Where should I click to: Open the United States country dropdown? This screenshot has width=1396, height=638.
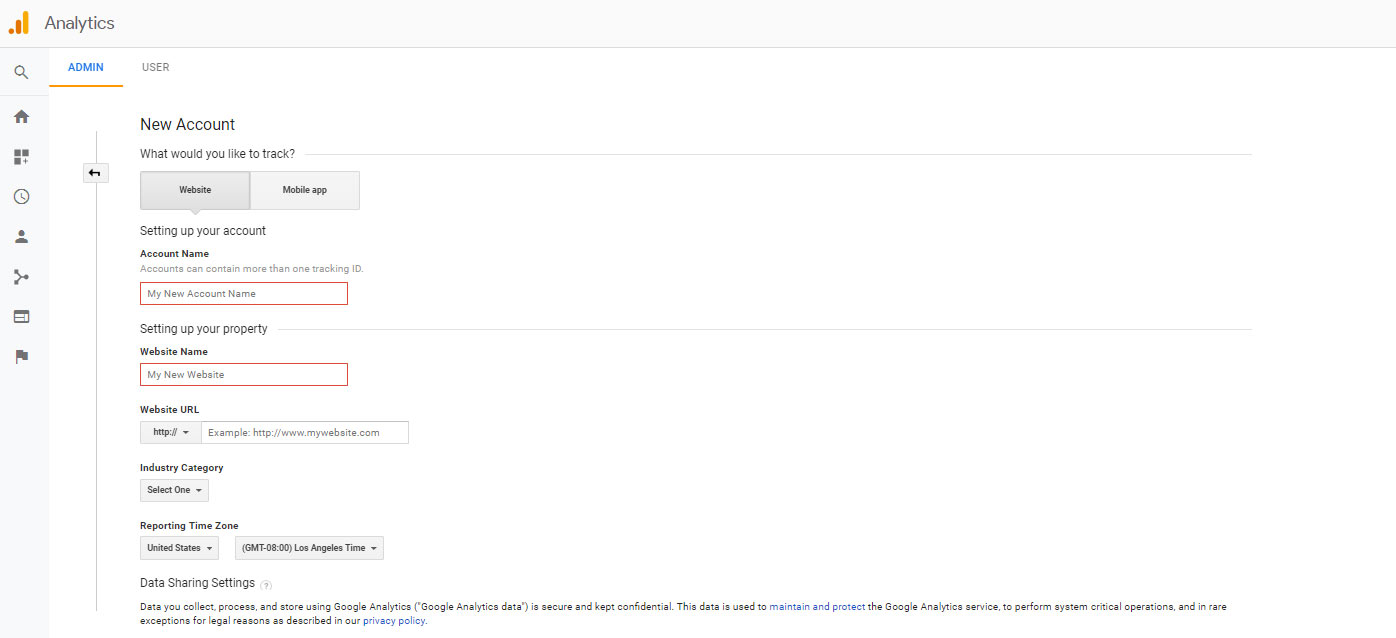[x=179, y=548]
